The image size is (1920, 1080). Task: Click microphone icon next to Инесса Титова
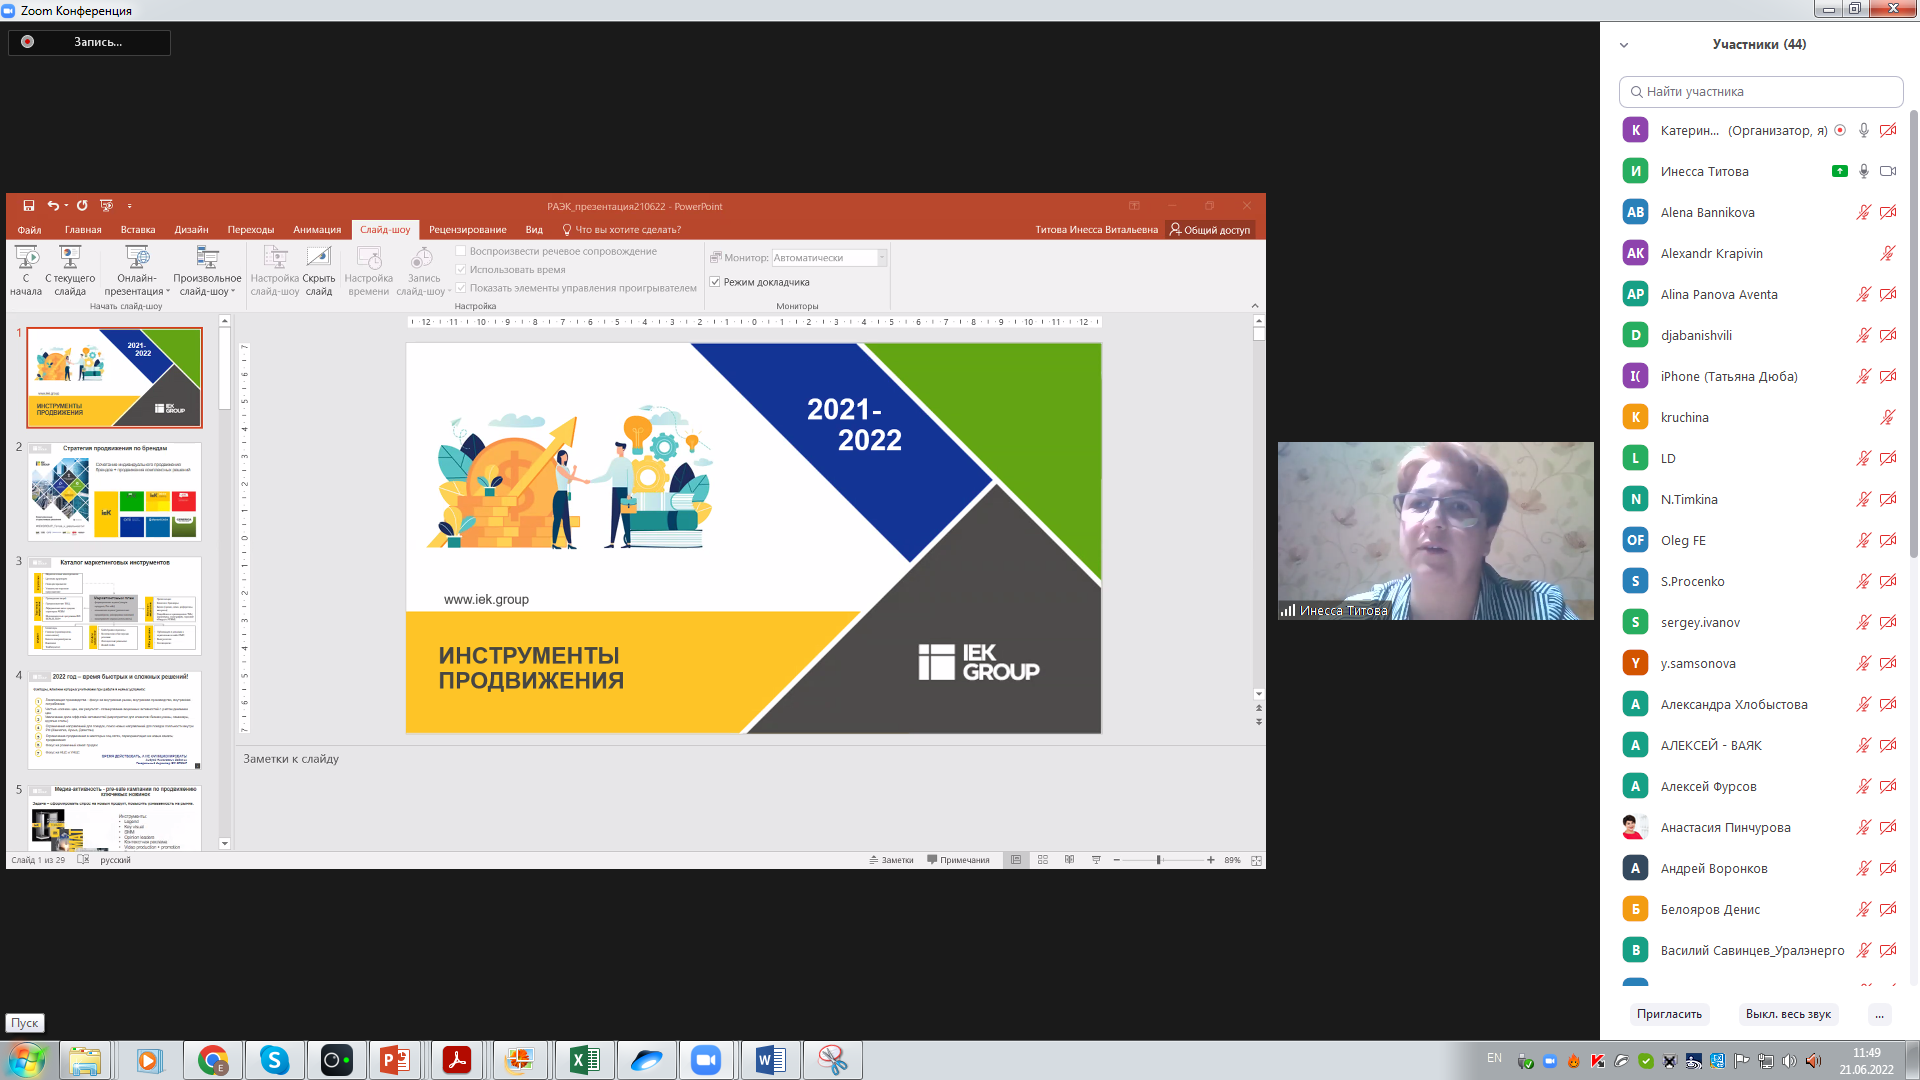[1864, 171]
